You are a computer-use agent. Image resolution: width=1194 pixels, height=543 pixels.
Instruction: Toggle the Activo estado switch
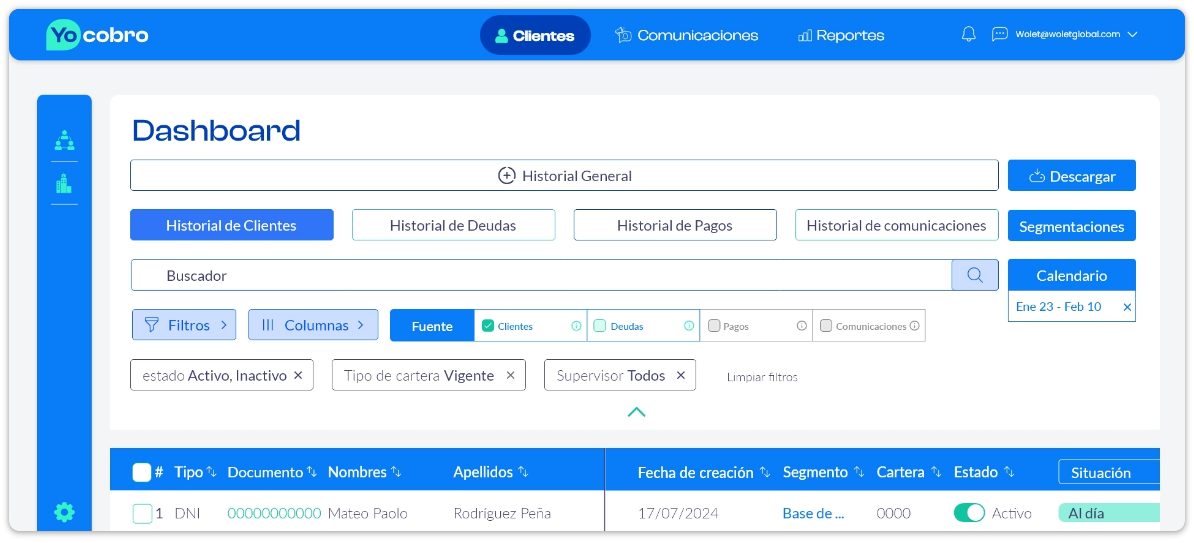click(x=968, y=513)
